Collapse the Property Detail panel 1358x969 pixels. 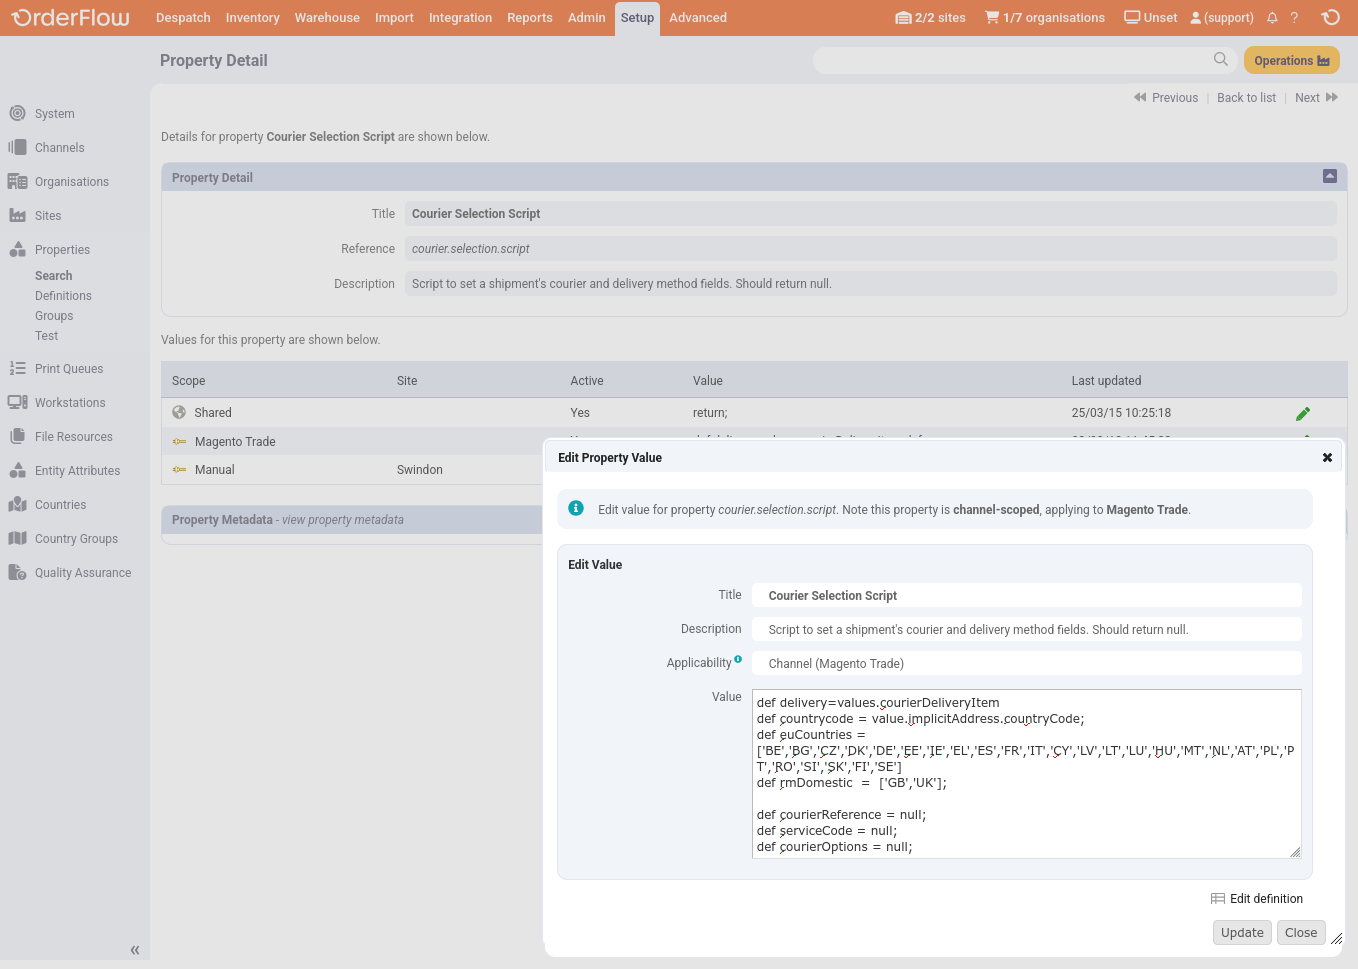[1329, 176]
